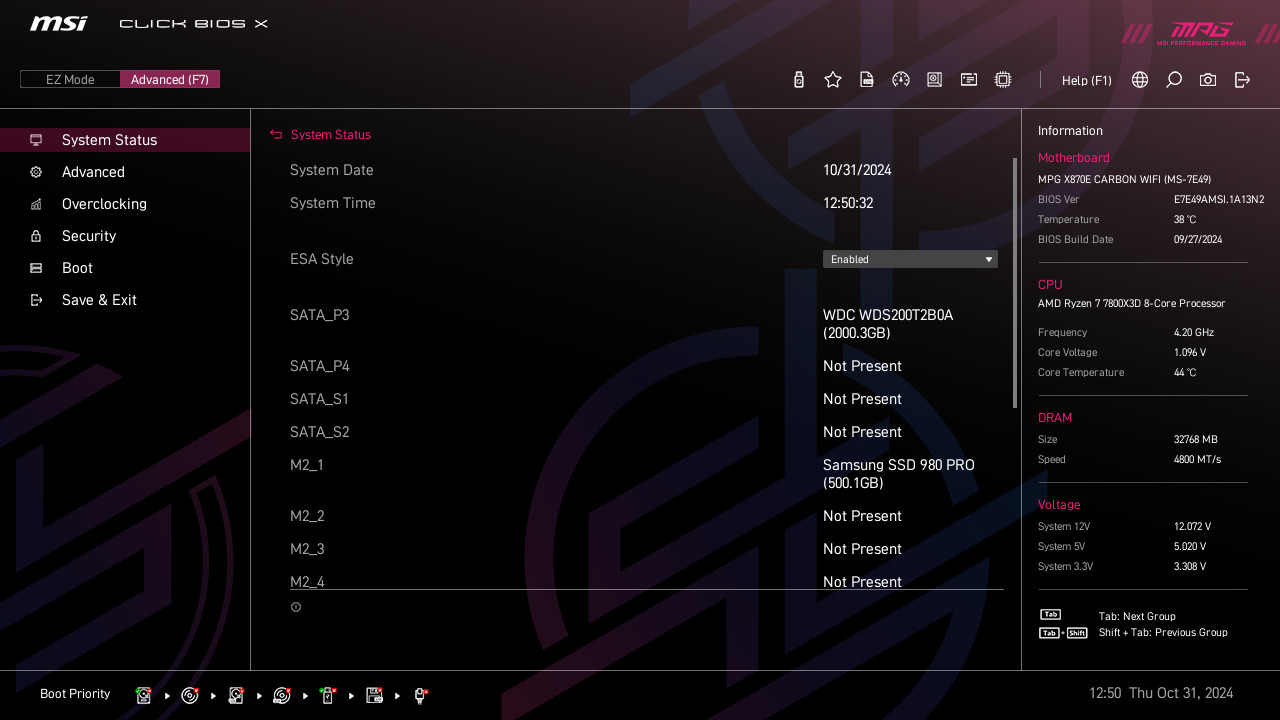Select the M2_3 row label
Screen dimensions: 1280x720
pos(307,549)
